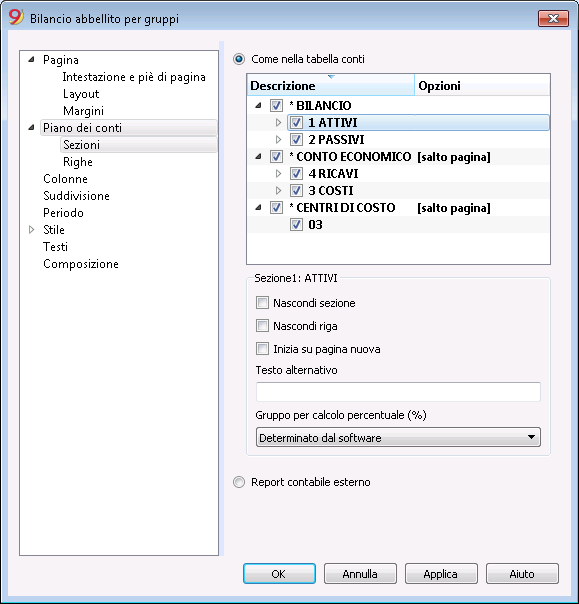The height and width of the screenshot is (604, 579).
Task: Expand the Stile tree item
Action: coord(32,230)
